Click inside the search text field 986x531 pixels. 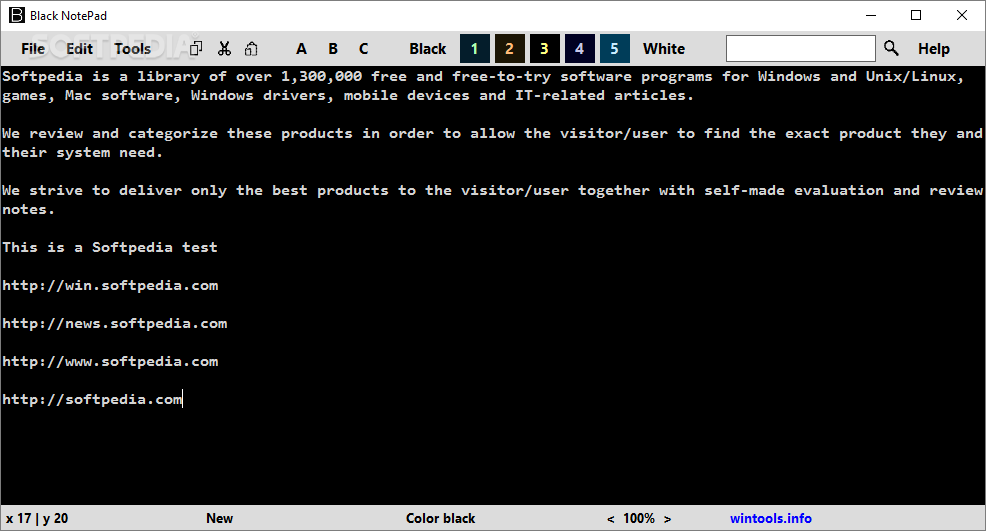[800, 48]
